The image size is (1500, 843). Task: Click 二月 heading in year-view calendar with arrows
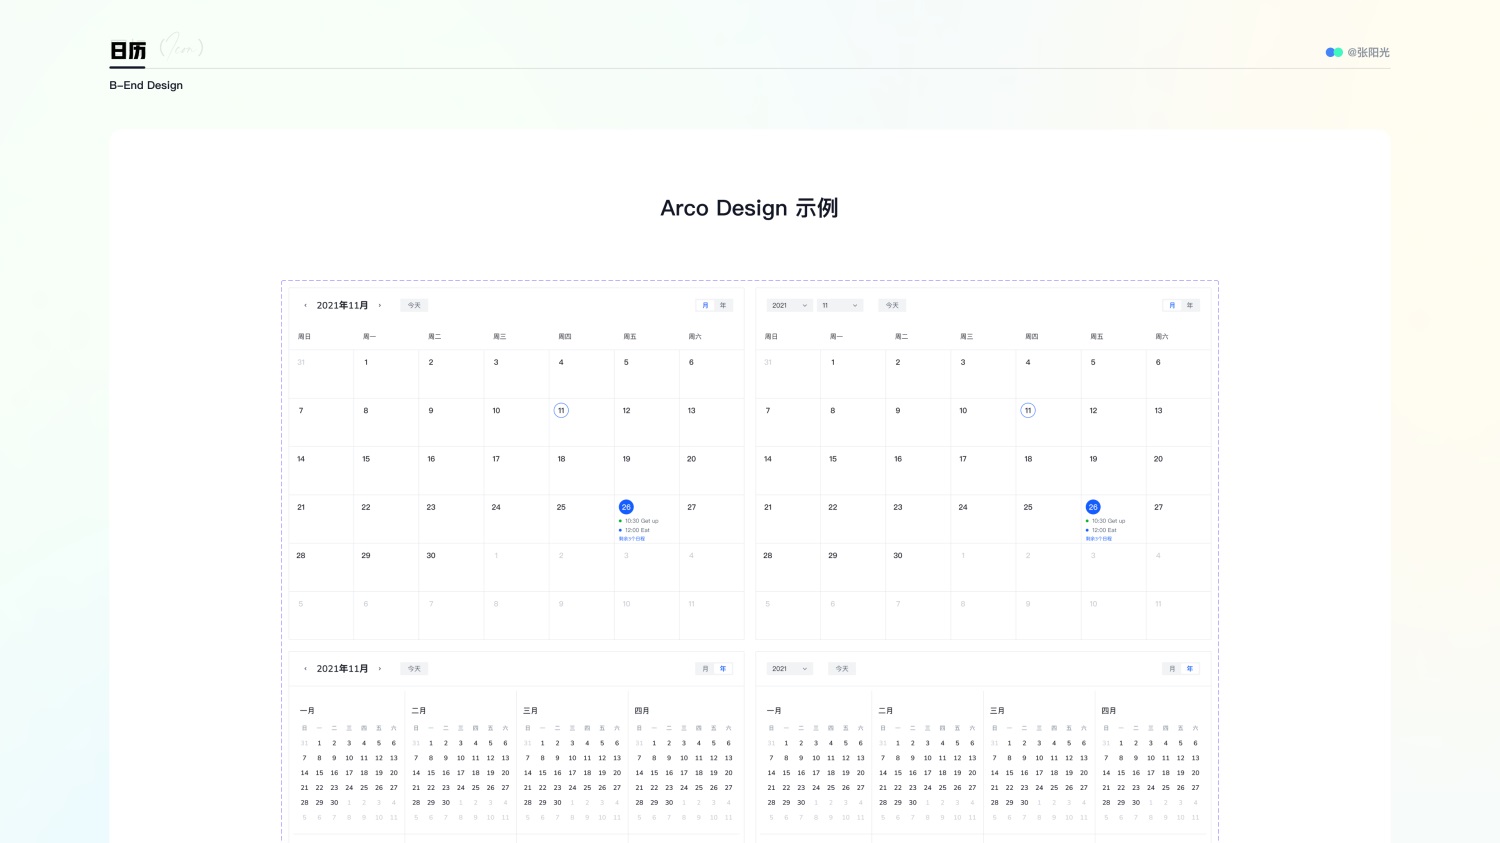point(419,711)
